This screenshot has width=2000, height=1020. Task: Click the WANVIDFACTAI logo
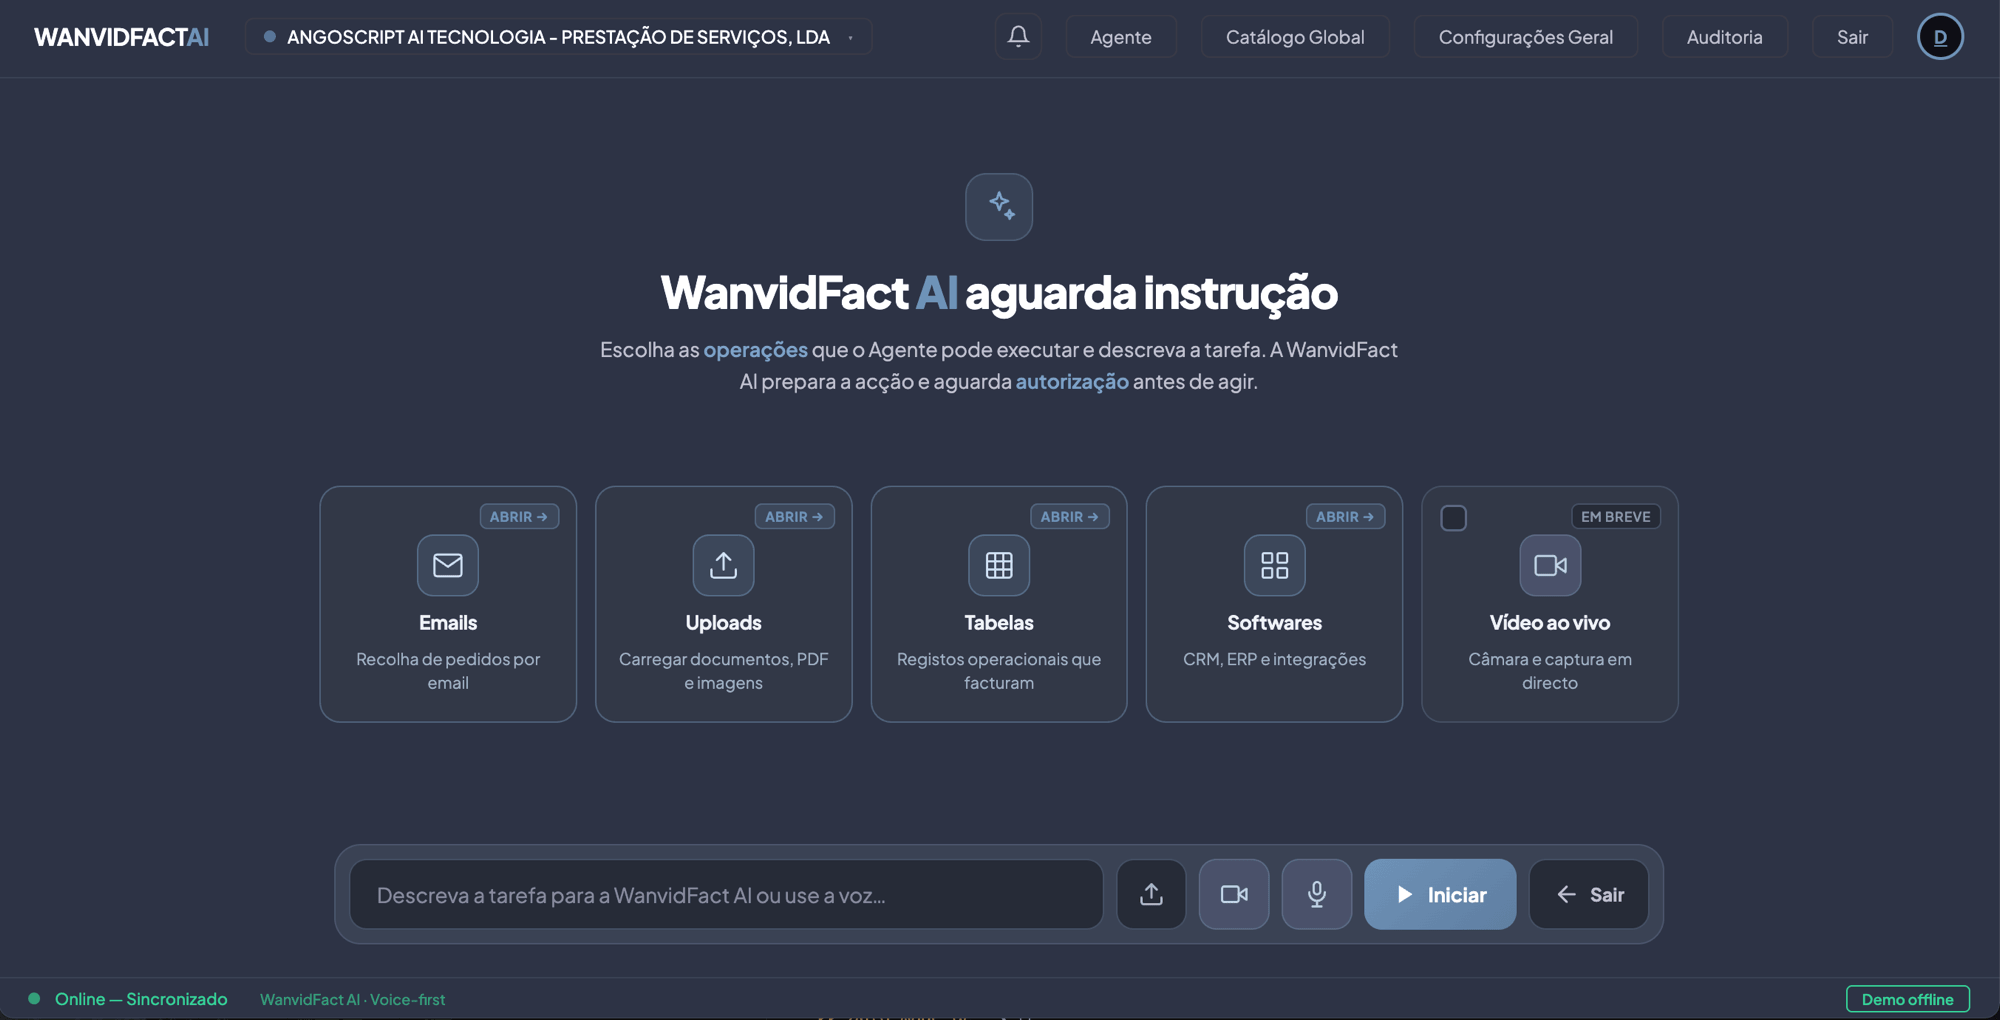[x=121, y=37]
